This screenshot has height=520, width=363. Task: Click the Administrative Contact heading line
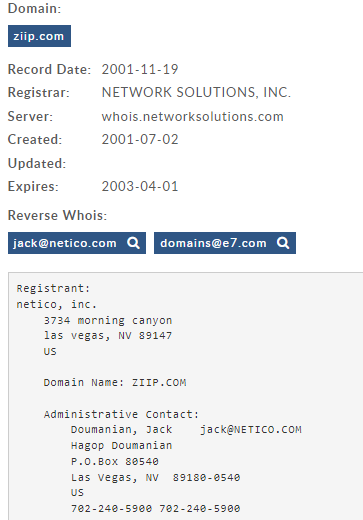click(x=121, y=414)
